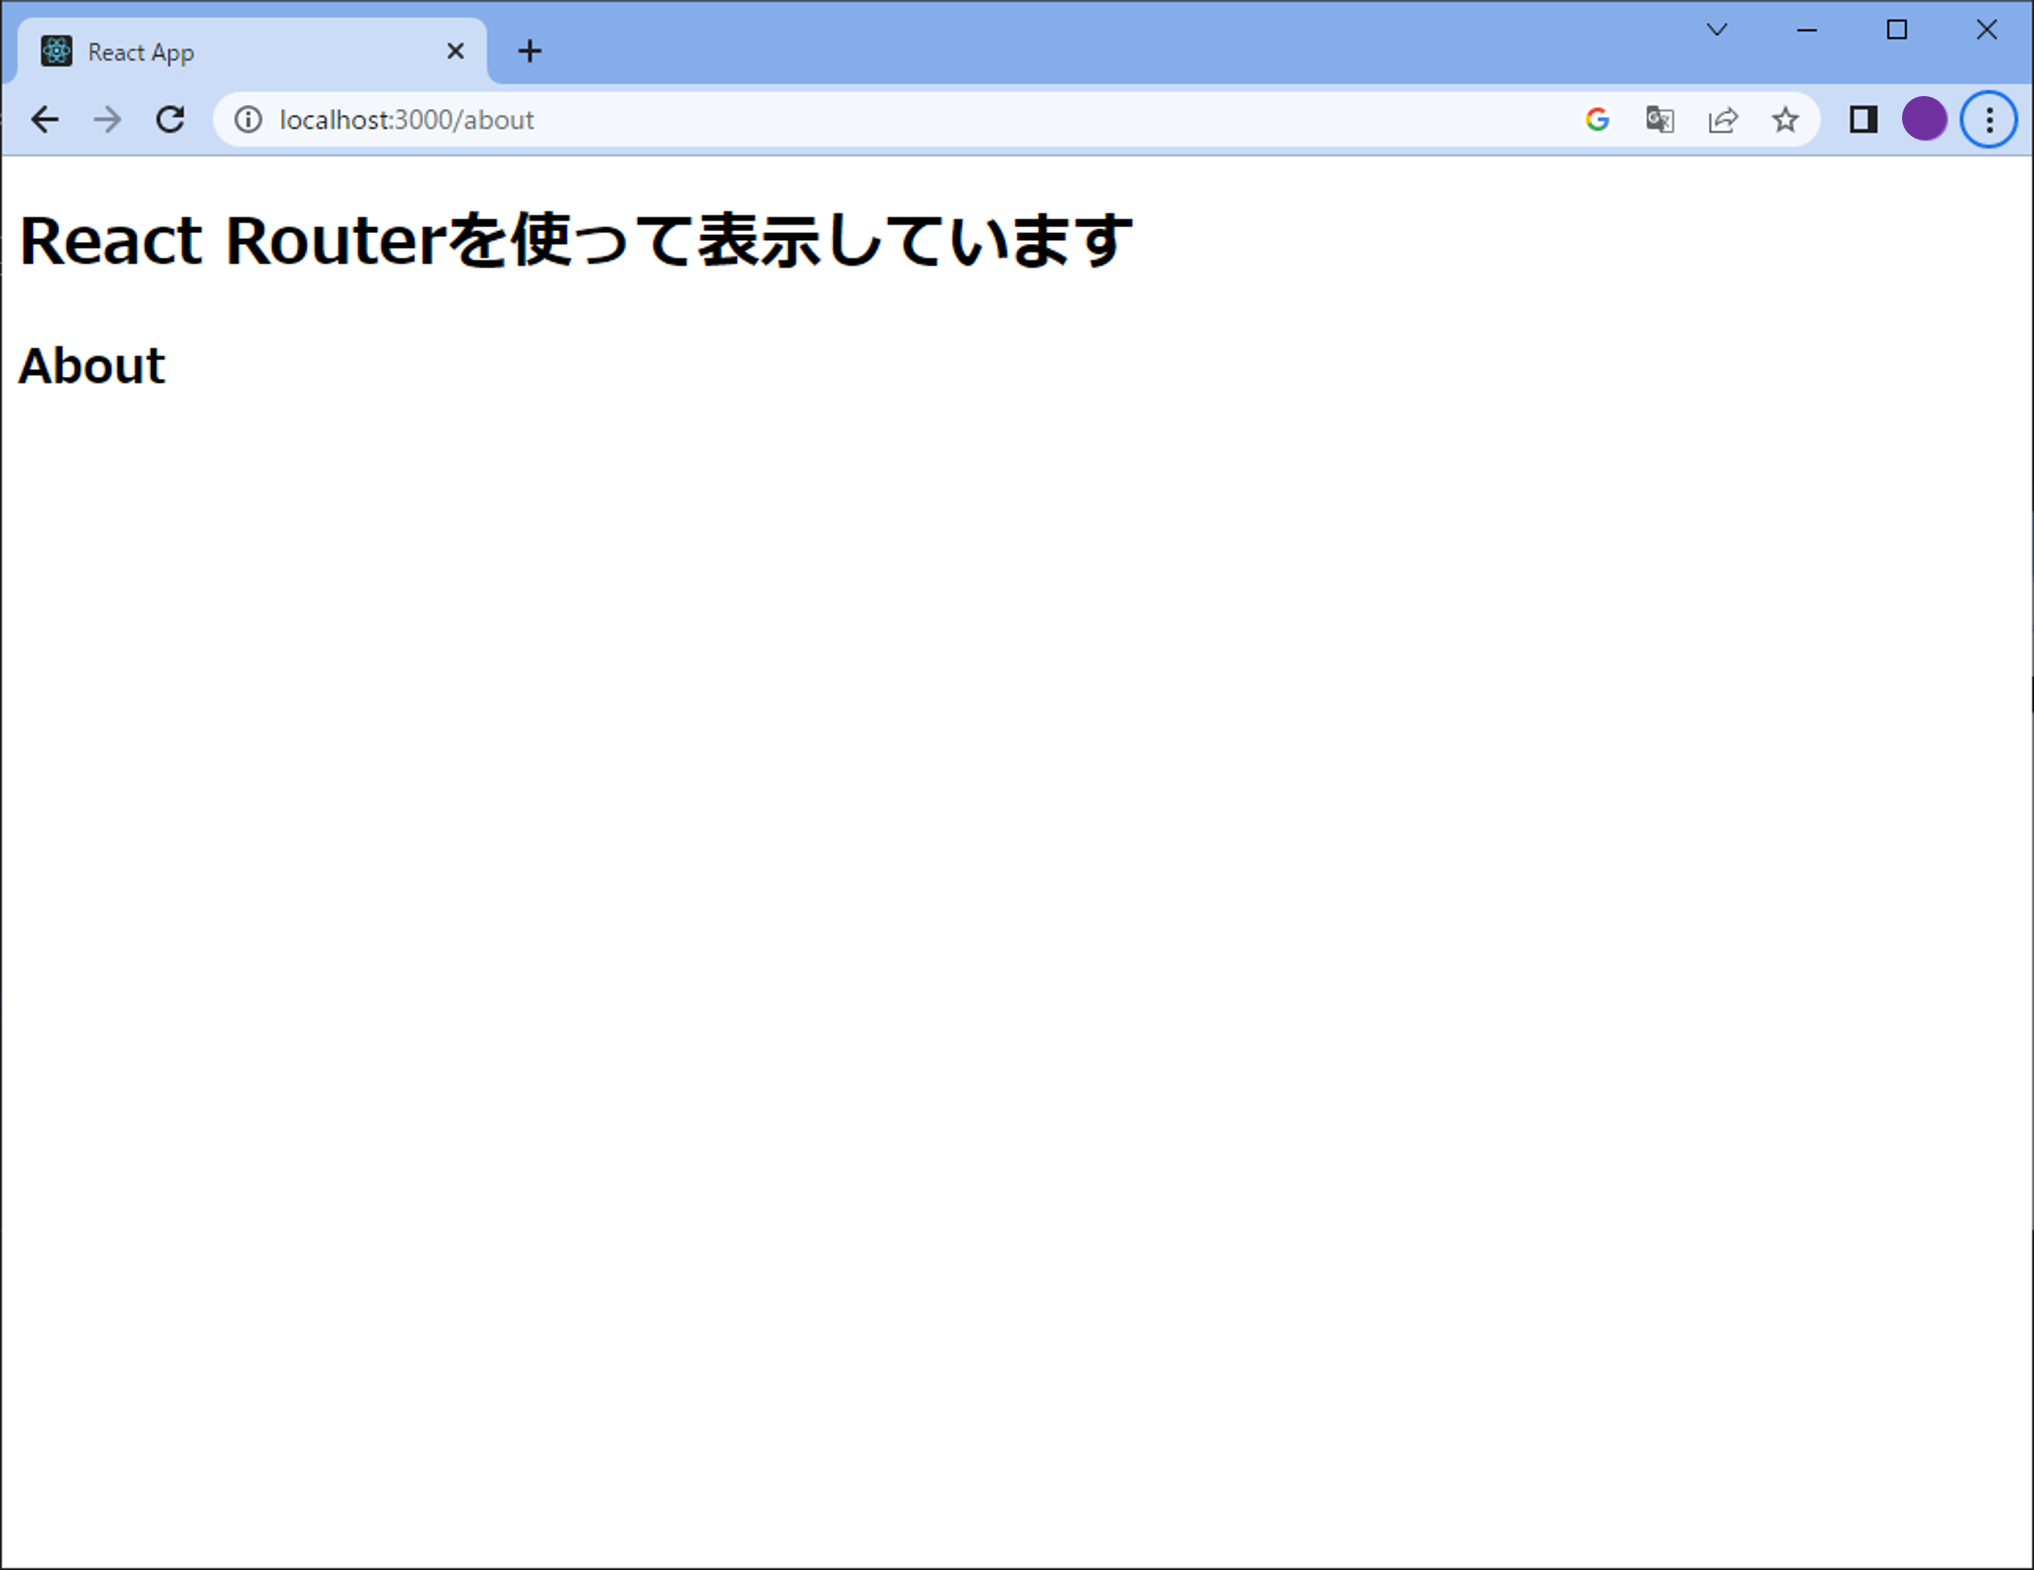Screen dimensions: 2034x1570
Task: Open the translate page icon
Action: [1660, 120]
